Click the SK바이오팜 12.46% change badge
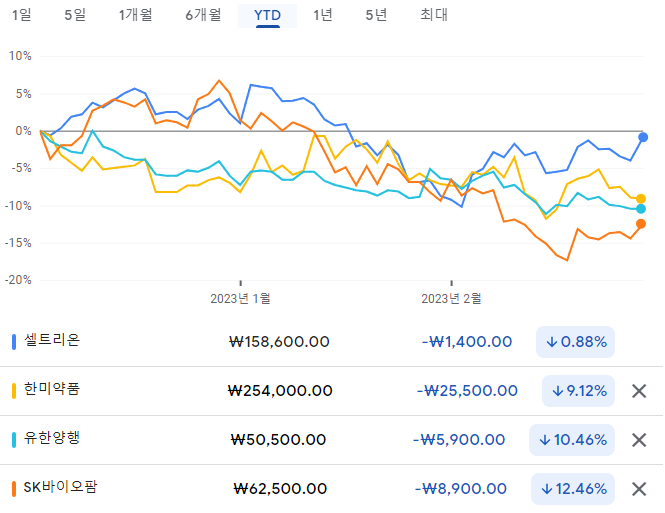 tap(573, 489)
